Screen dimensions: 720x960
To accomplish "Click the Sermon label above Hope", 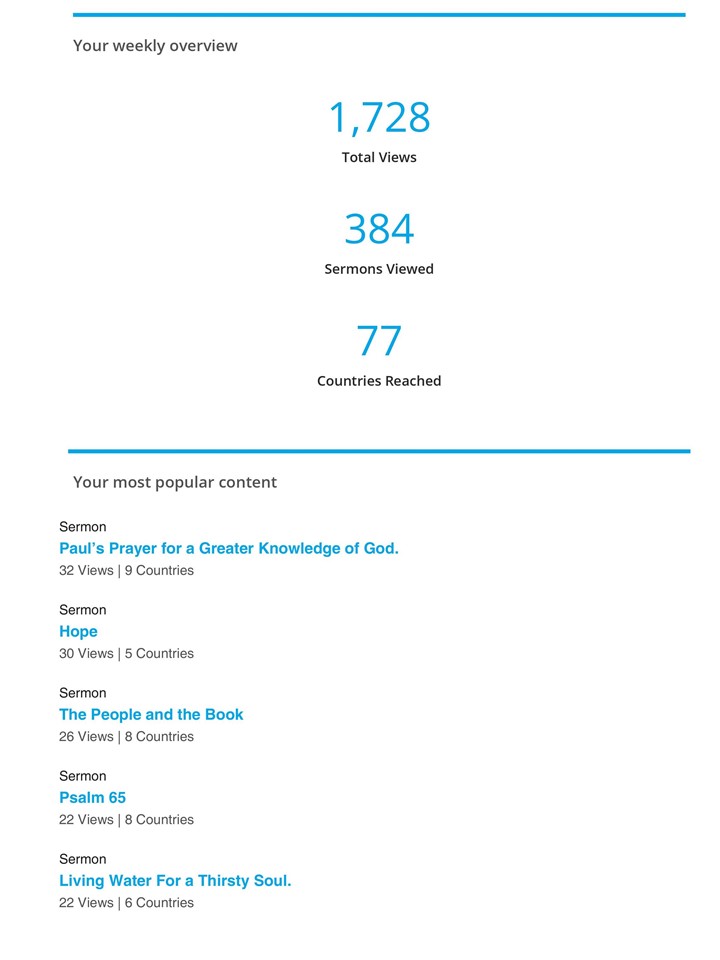I will [83, 610].
